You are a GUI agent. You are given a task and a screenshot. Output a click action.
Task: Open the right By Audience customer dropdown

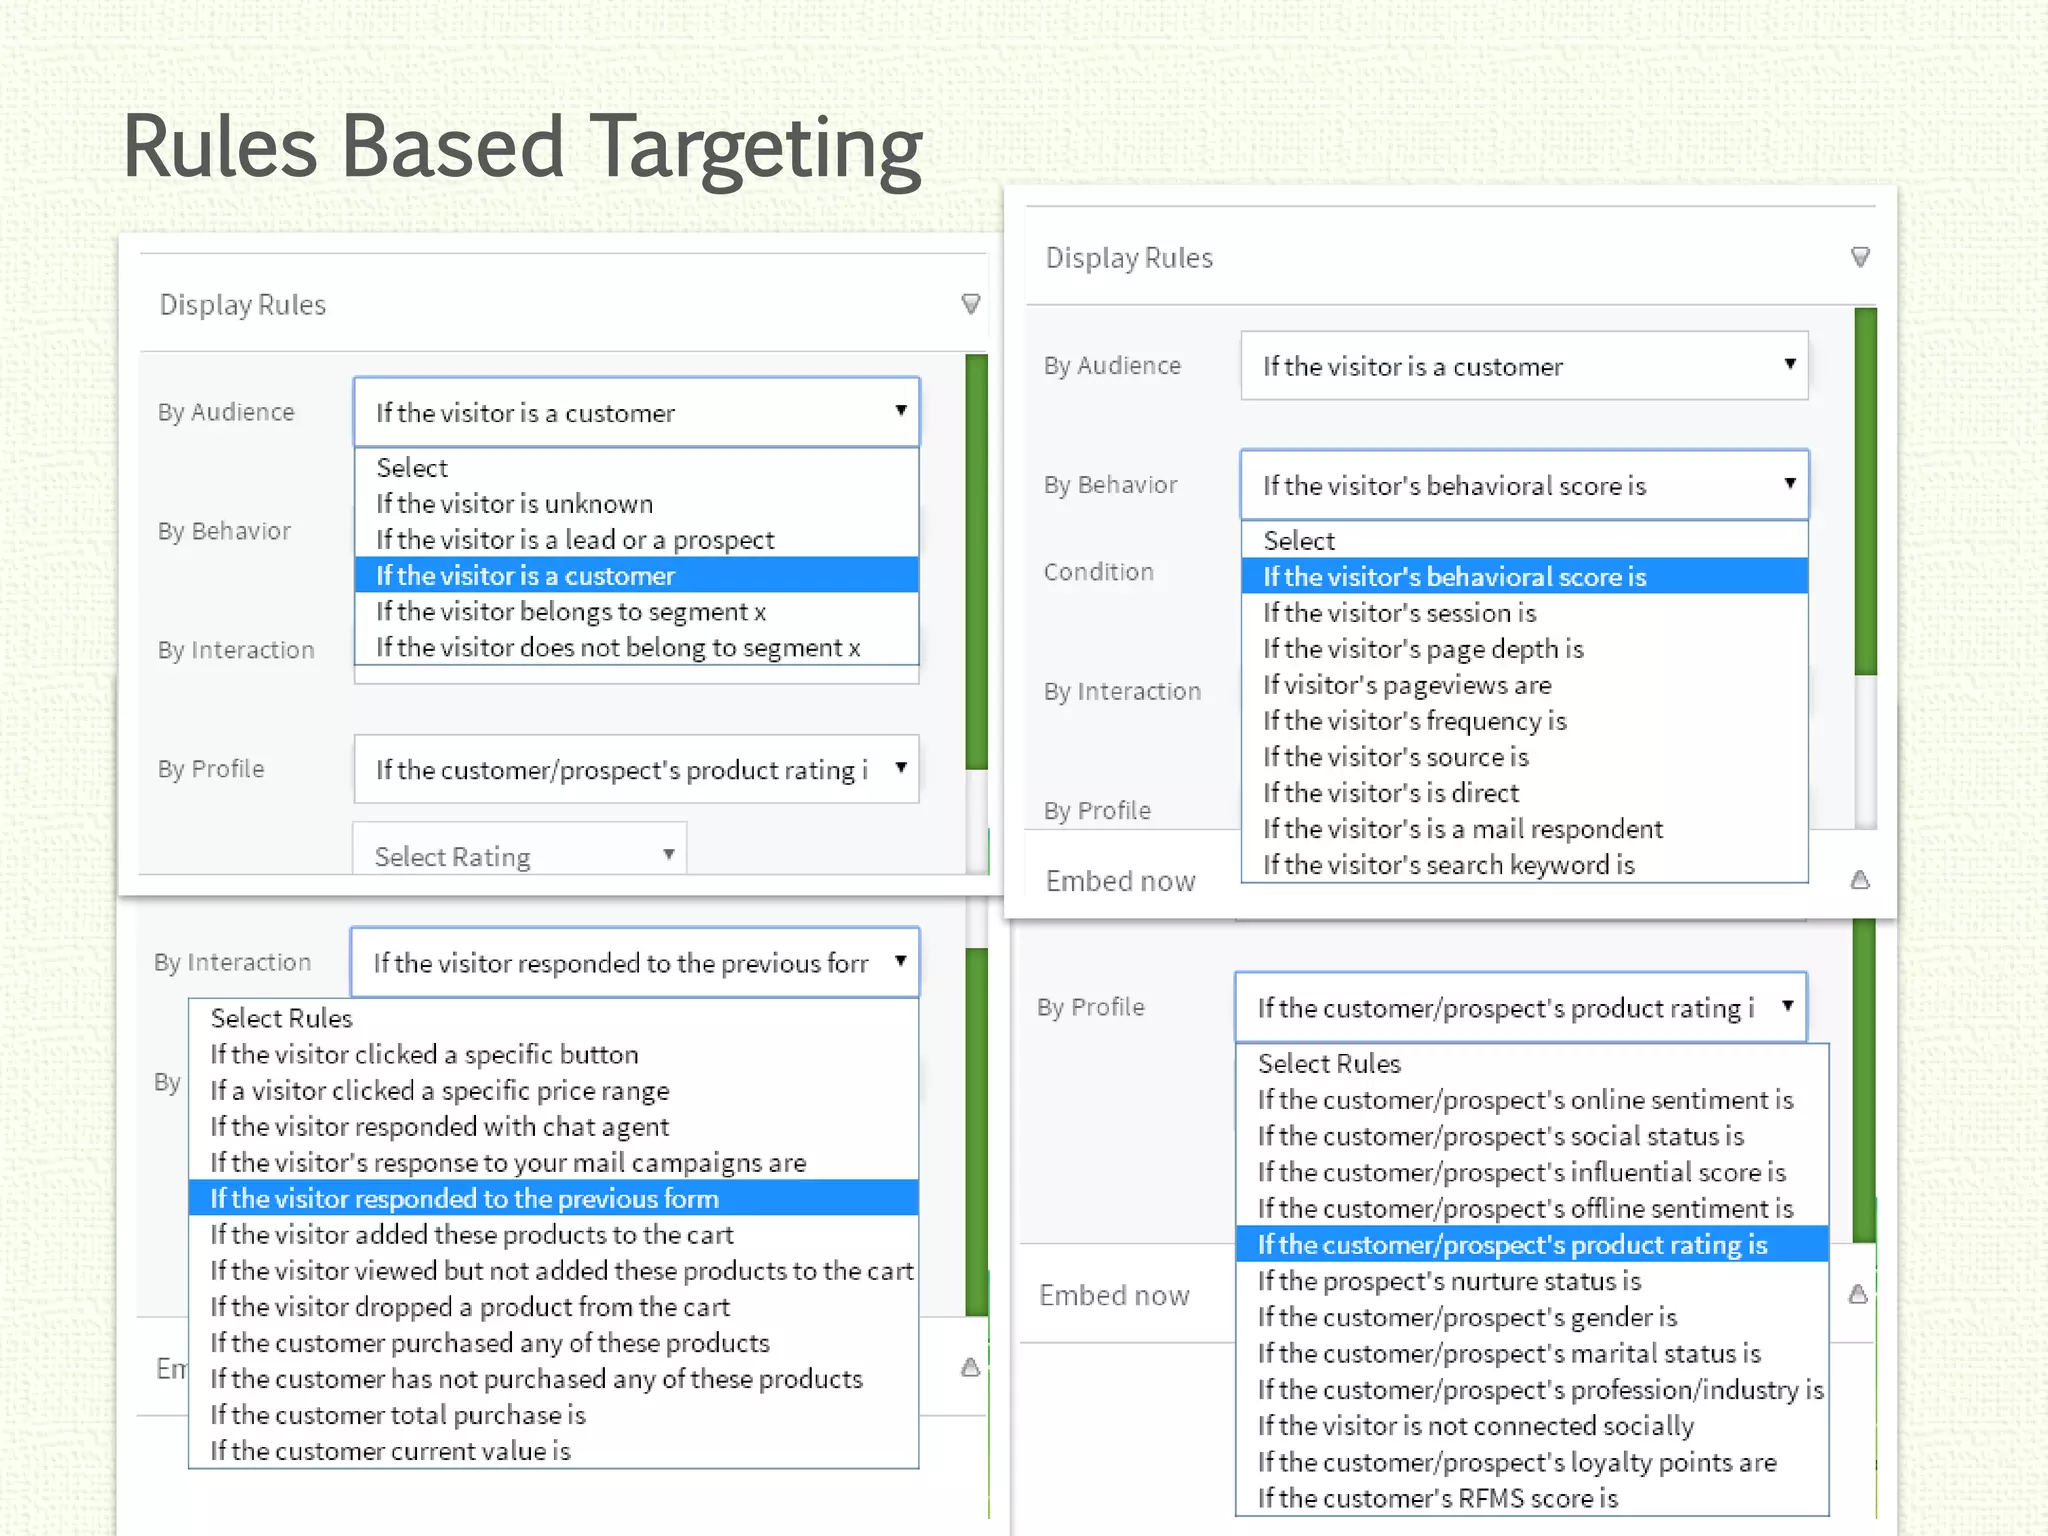(x=1523, y=366)
